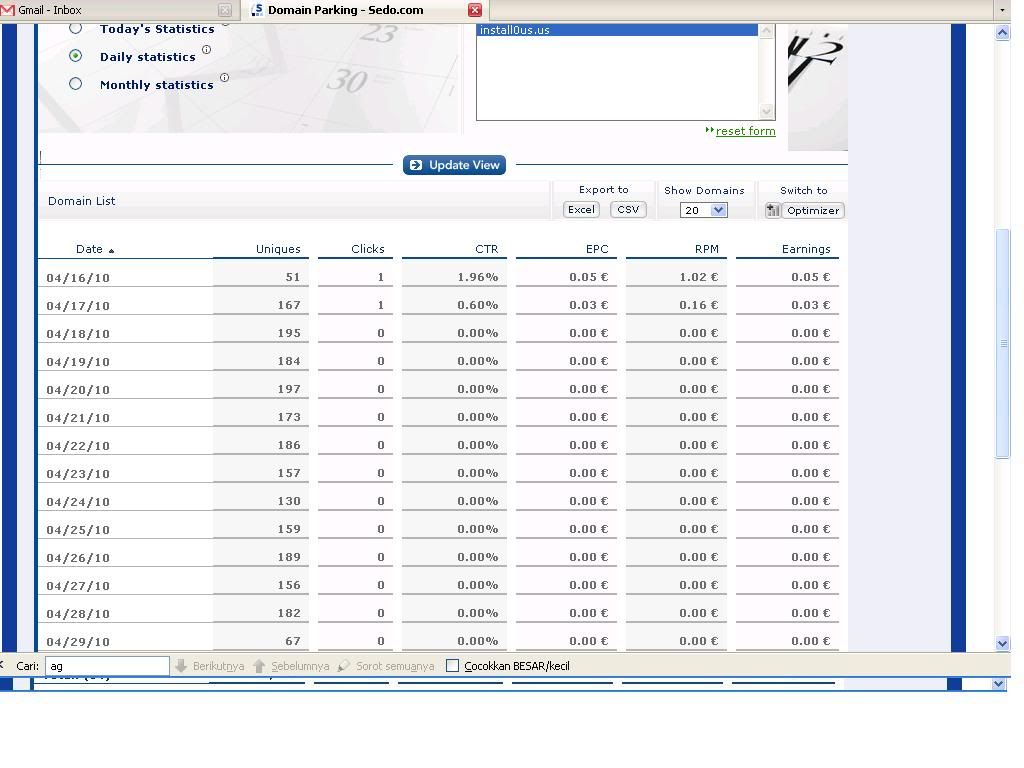1024x768 pixels.
Task: Select the Today's Statistics radio button
Action: [75, 28]
